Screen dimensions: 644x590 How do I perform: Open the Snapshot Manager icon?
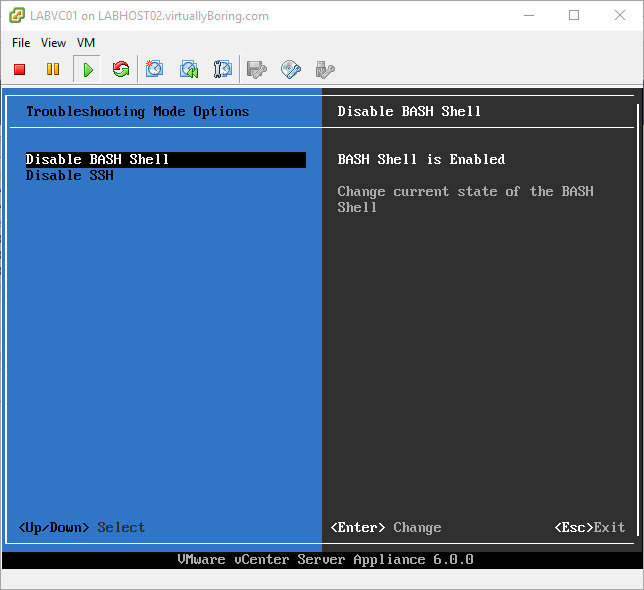(x=223, y=69)
